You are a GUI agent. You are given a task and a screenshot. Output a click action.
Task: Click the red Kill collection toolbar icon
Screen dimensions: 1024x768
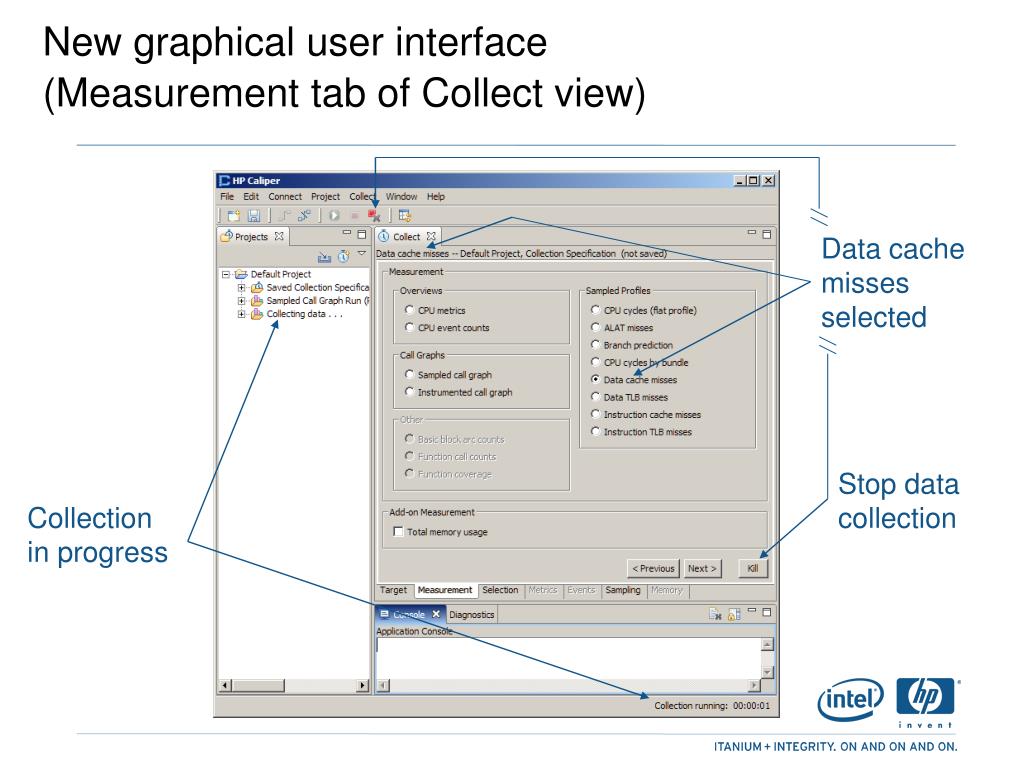374,216
